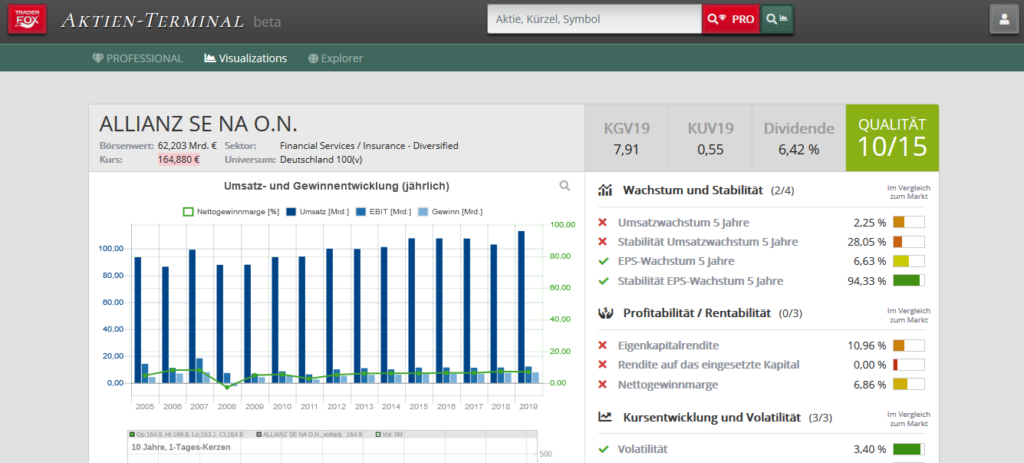Open the PROFESSIONAL menu item
The width and height of the screenshot is (1024, 463).
point(138,58)
